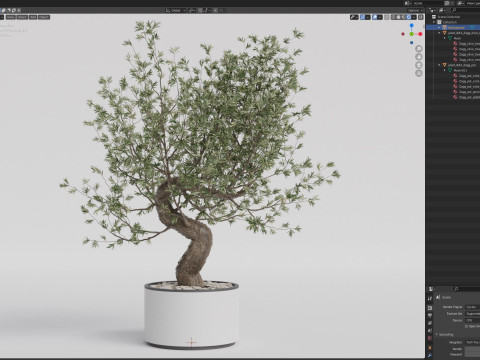Click the Scene name field in top bar
The image size is (480, 360).
pyautogui.click(x=428, y=3)
